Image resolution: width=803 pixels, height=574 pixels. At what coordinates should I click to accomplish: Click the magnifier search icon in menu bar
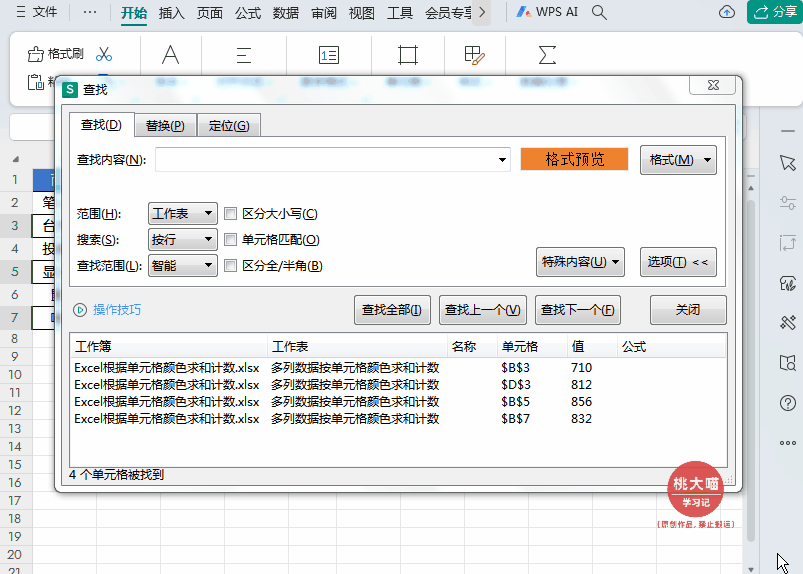[x=599, y=12]
